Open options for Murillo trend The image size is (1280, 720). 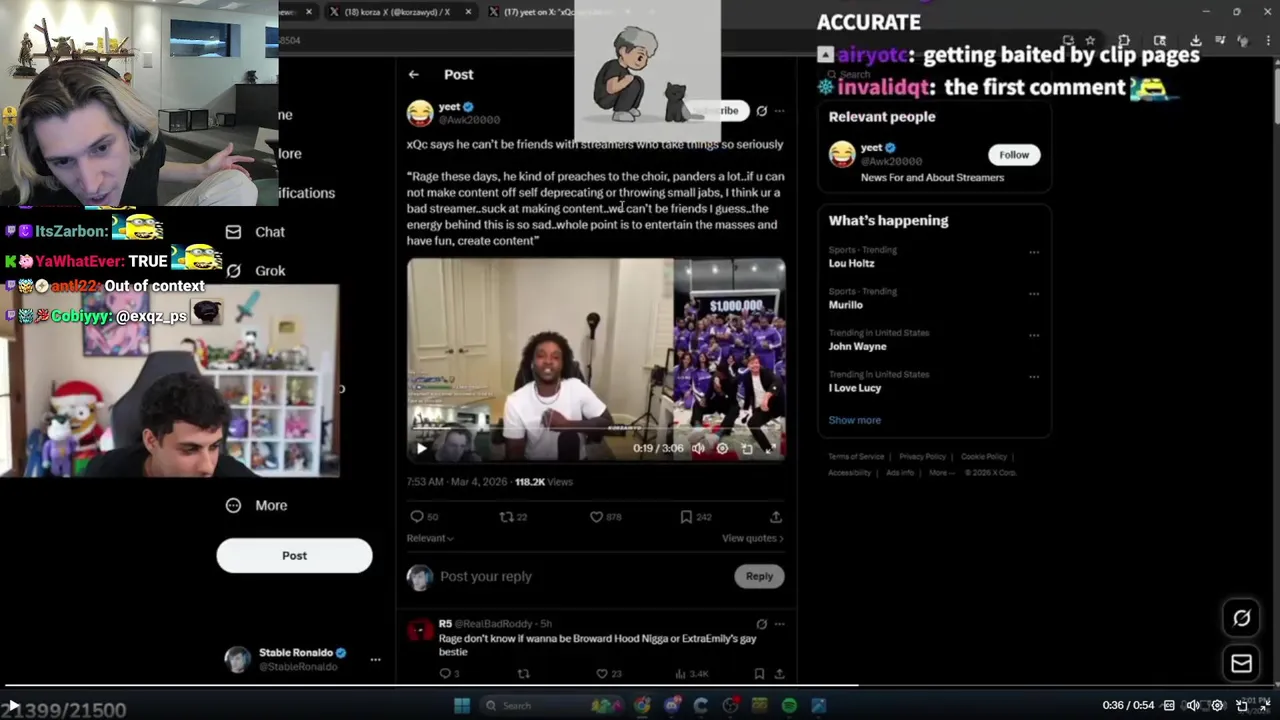1034,294
